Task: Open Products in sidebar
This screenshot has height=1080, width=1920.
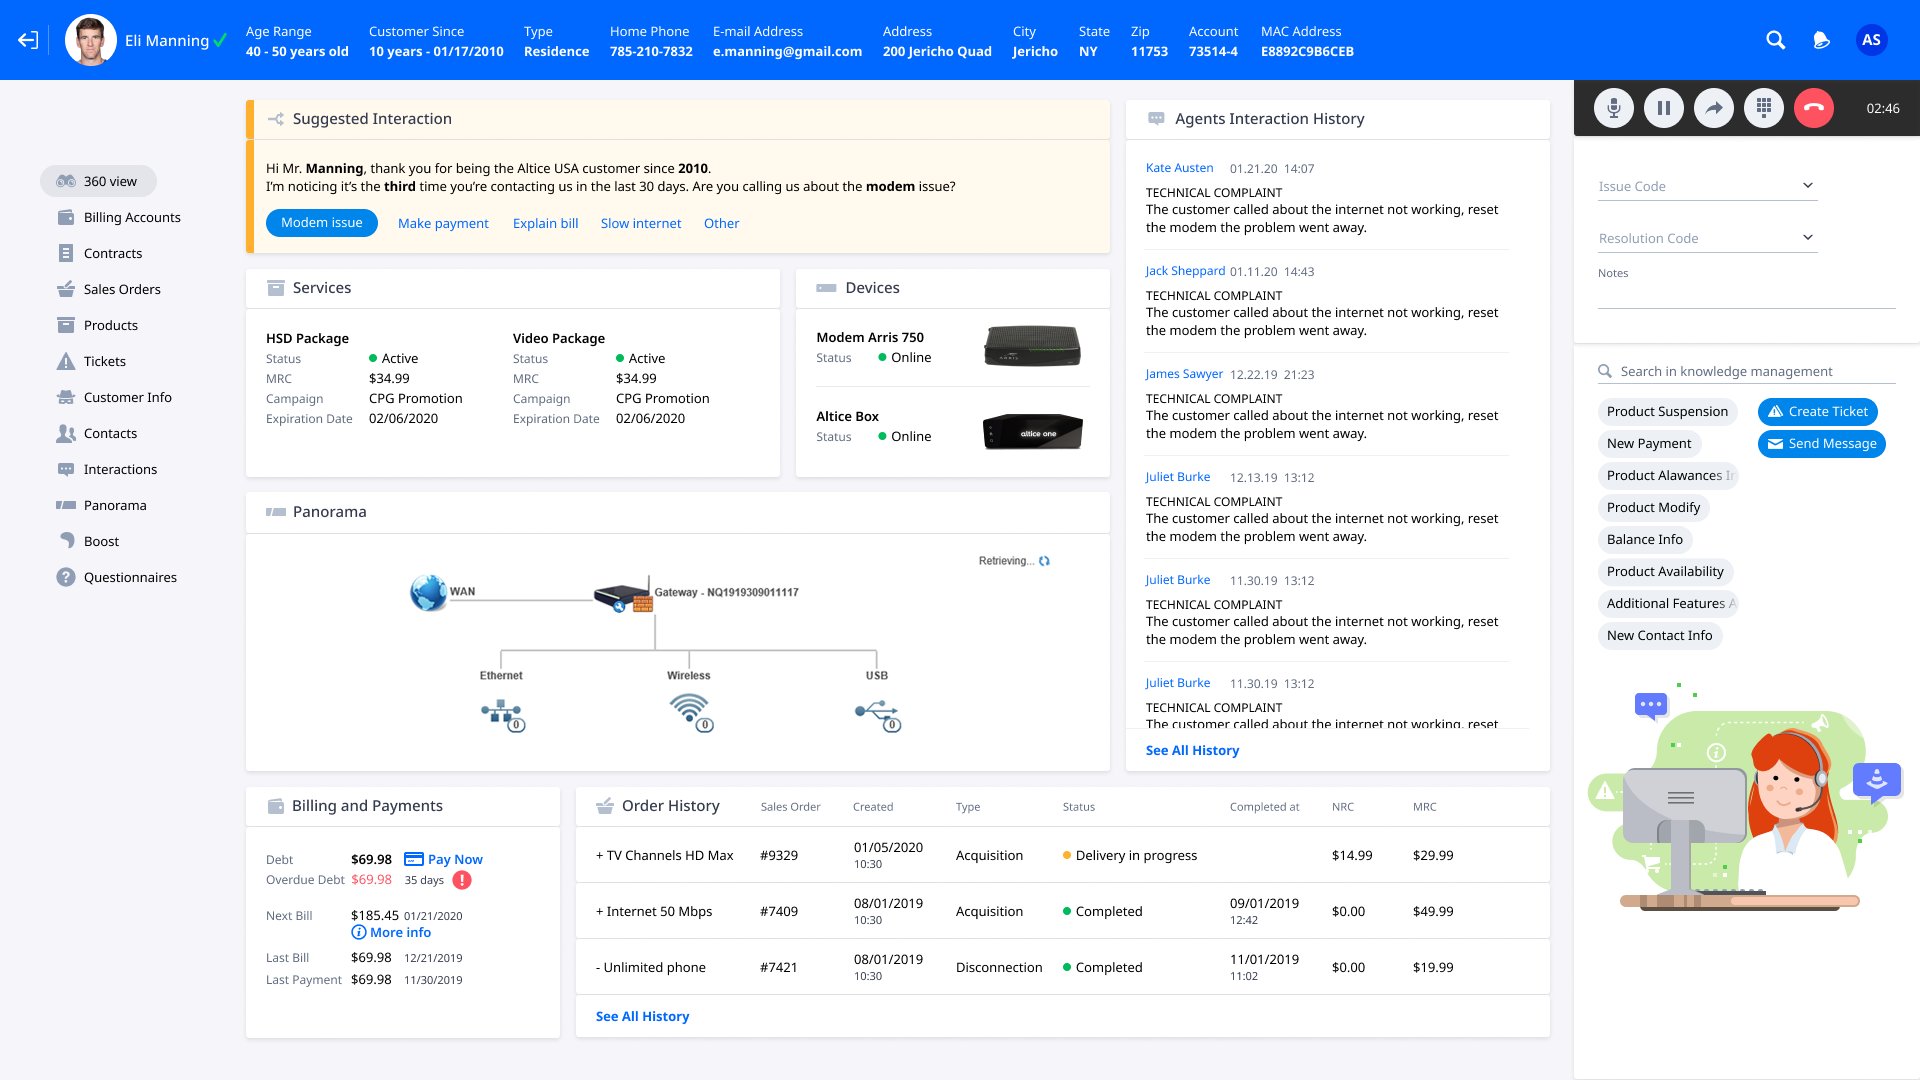Action: pos(98,325)
